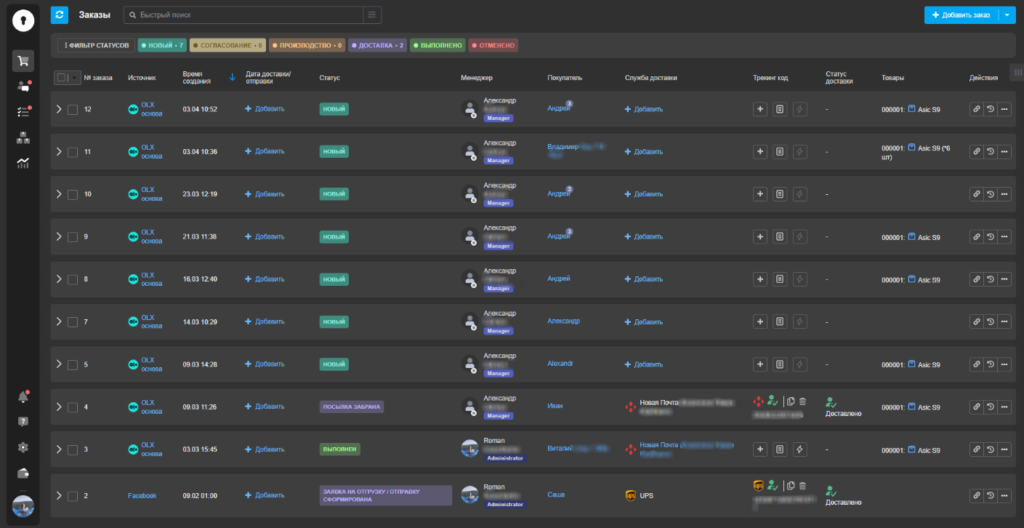
Task: Expand the row for order 2
Action: (58, 496)
